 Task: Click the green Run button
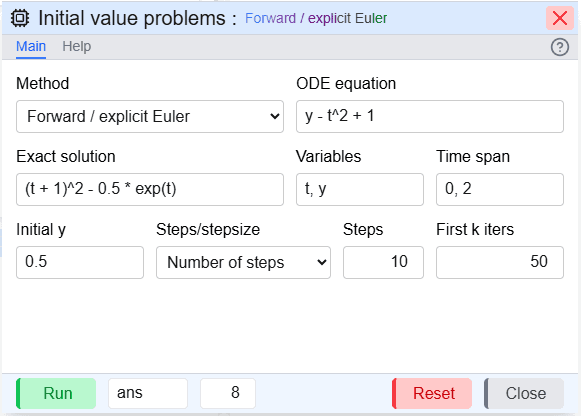[56, 393]
